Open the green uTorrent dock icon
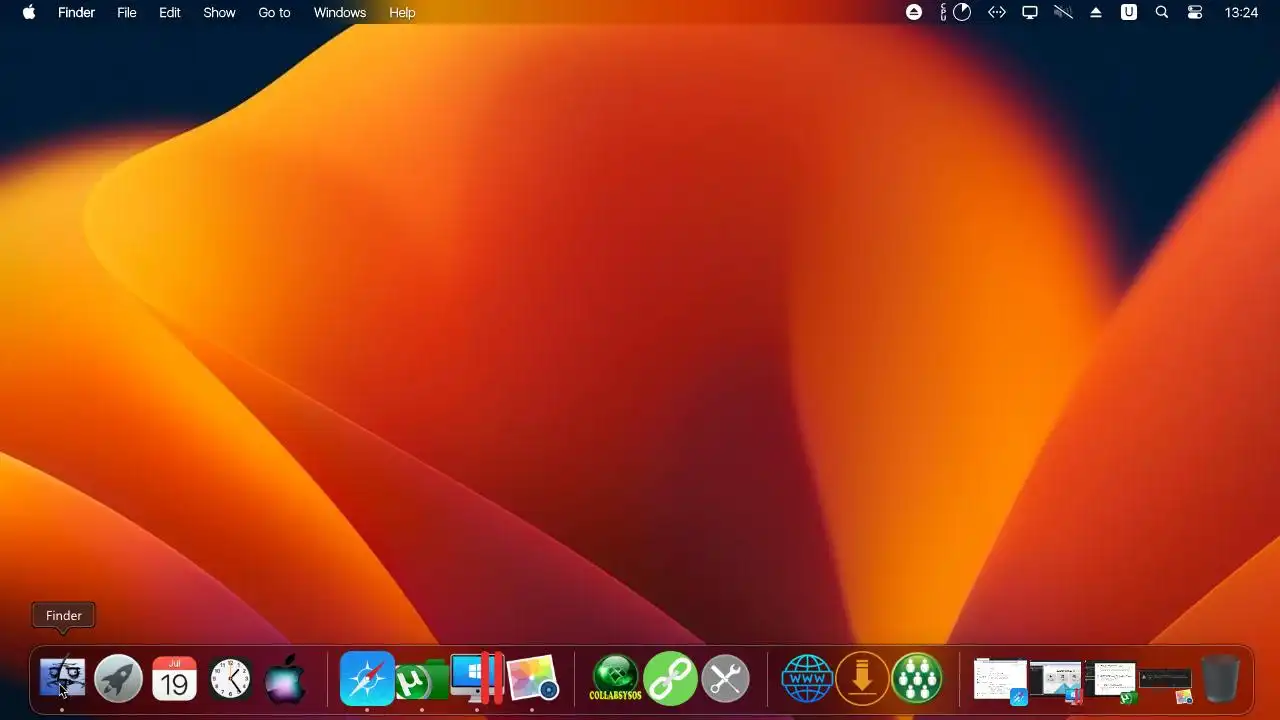This screenshot has width=1280, height=720. point(421,681)
